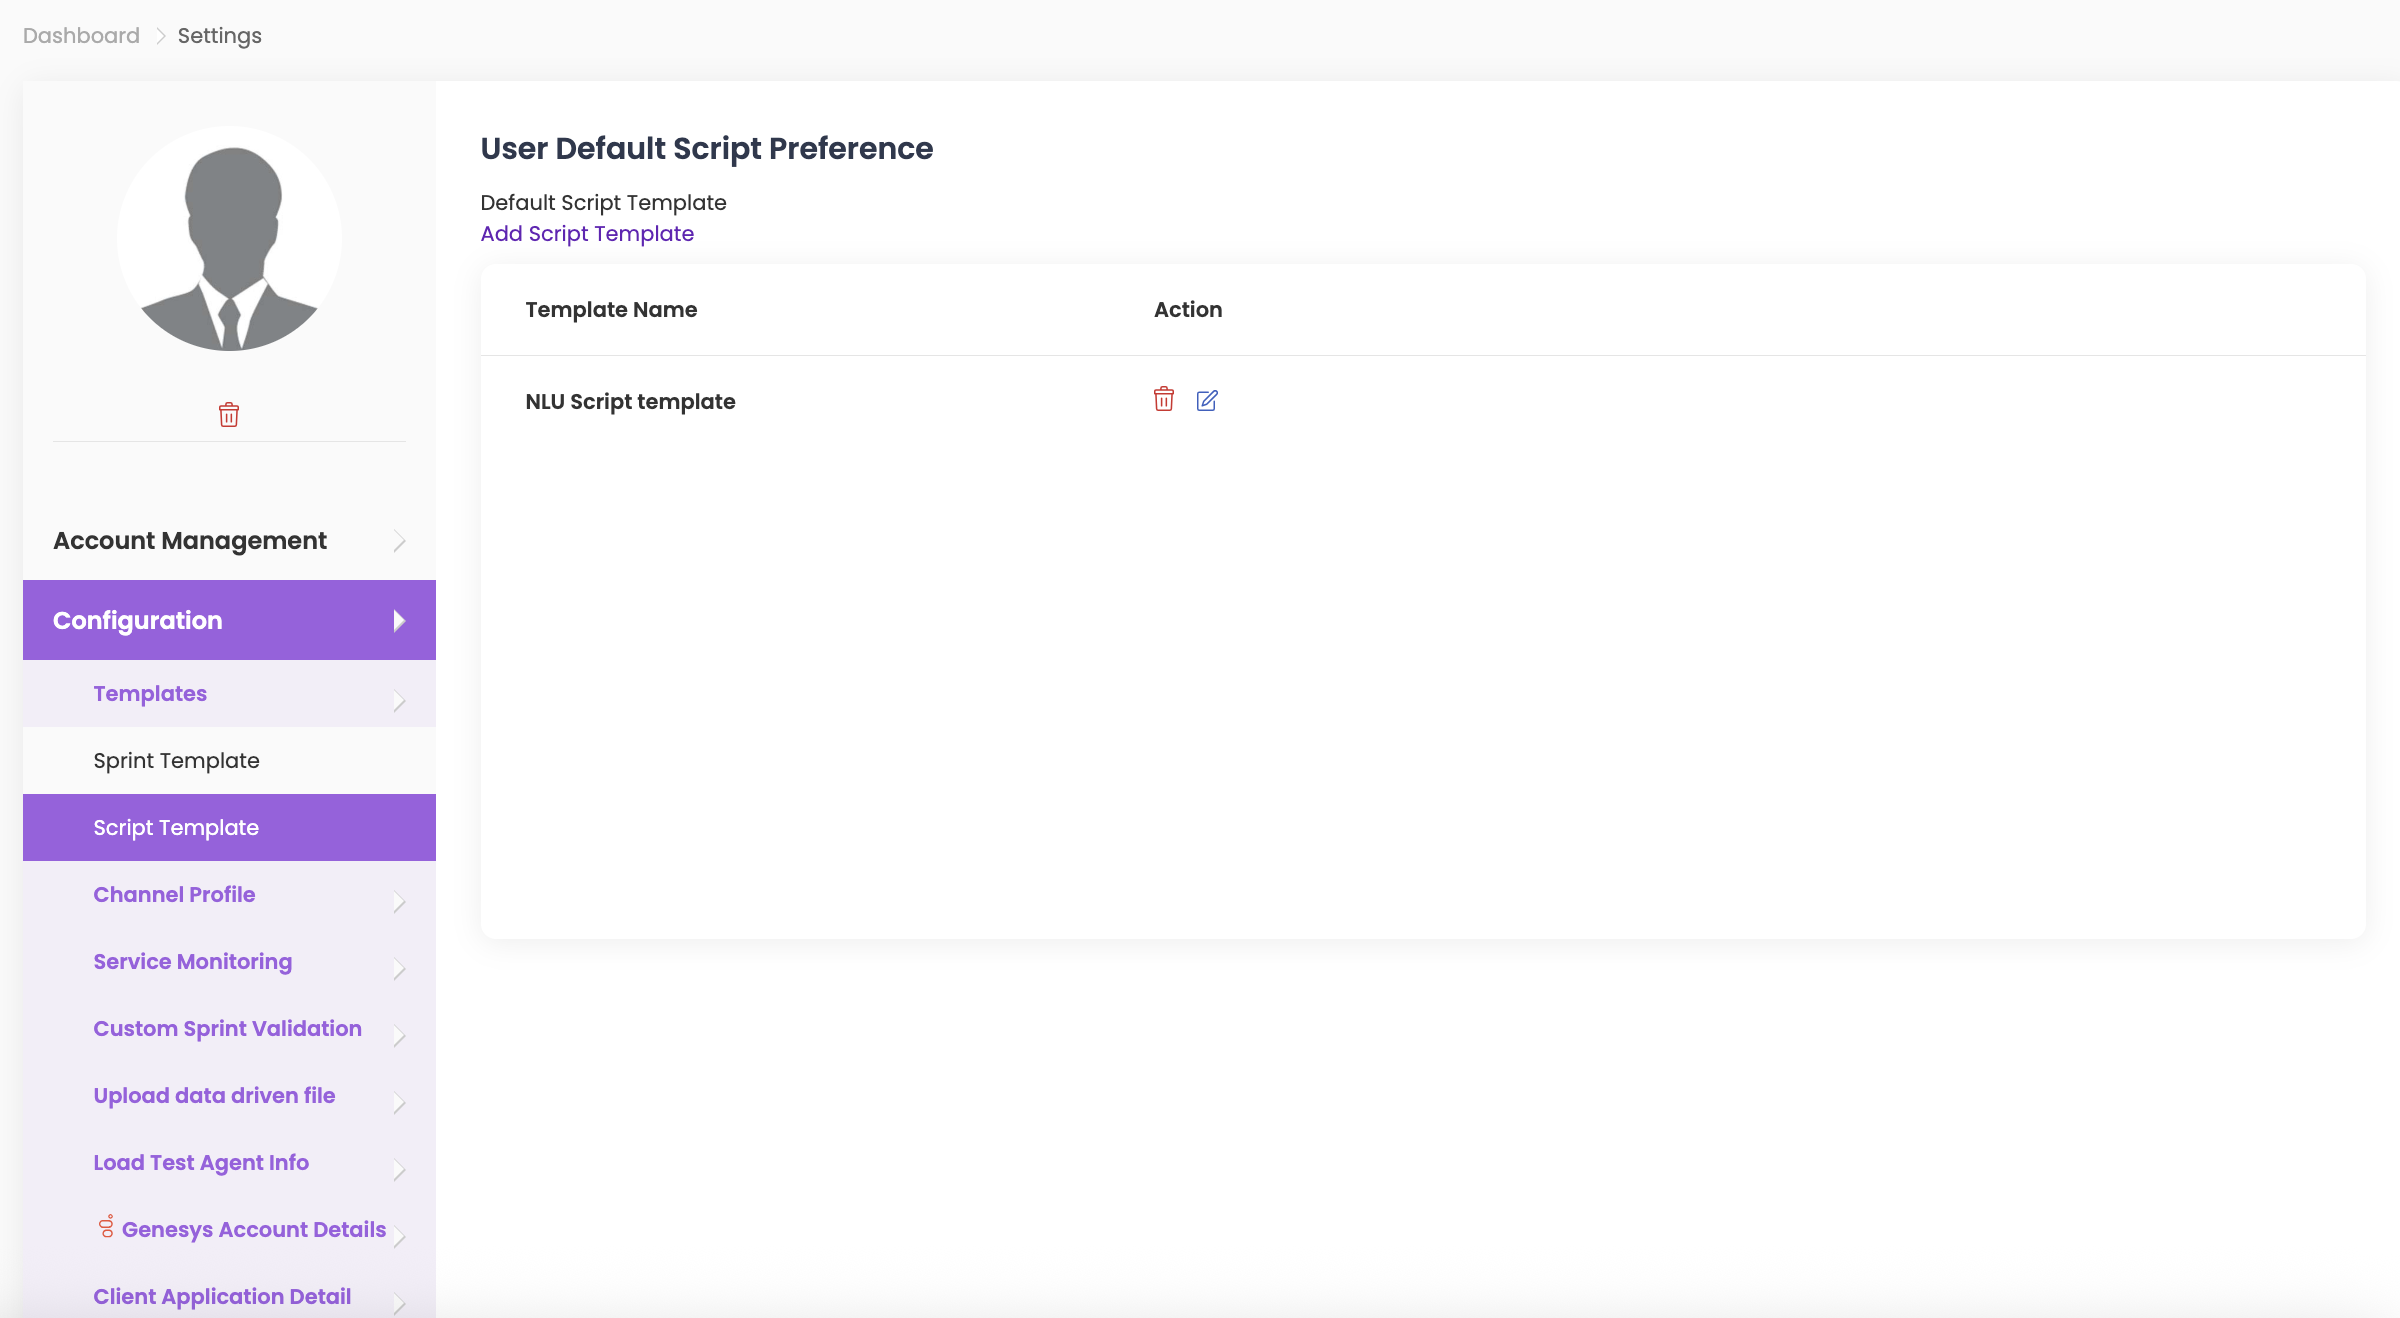Click the Genesys logo icon

click(106, 1227)
